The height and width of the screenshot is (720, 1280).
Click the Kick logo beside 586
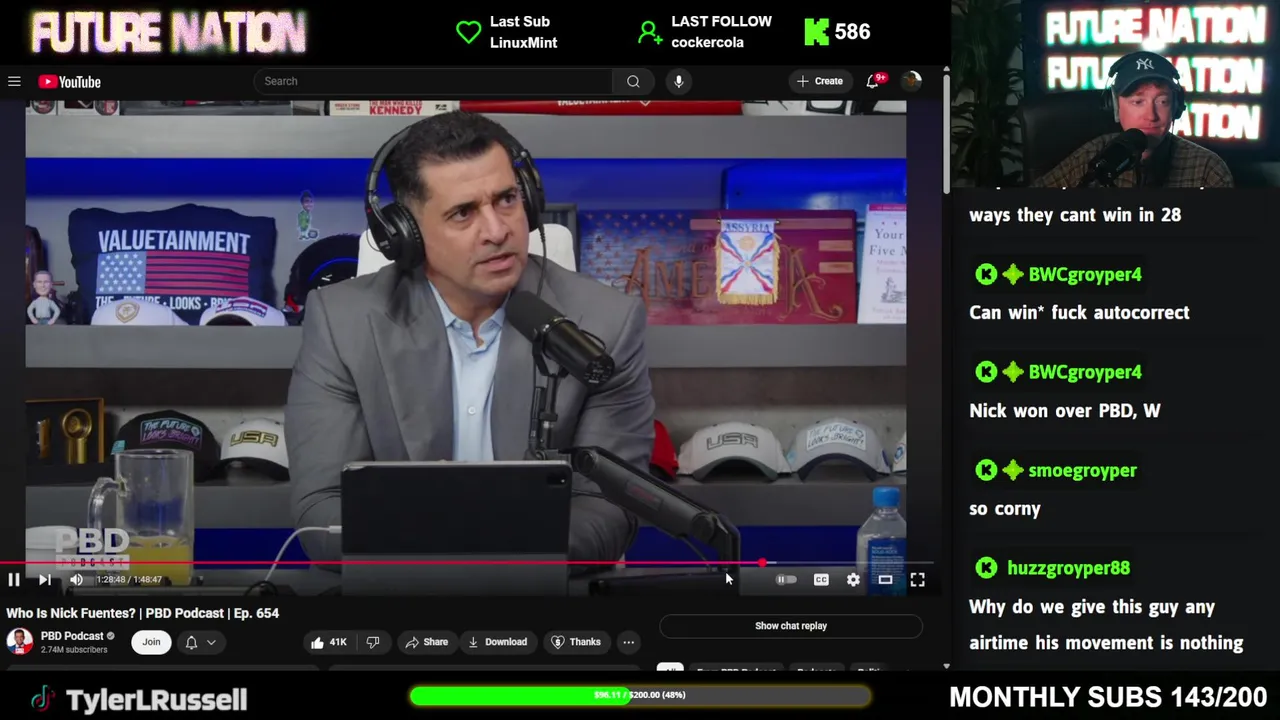click(816, 32)
